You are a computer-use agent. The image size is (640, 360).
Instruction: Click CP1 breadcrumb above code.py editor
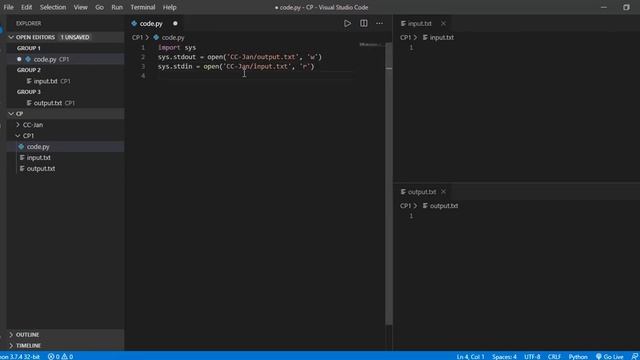(x=137, y=38)
